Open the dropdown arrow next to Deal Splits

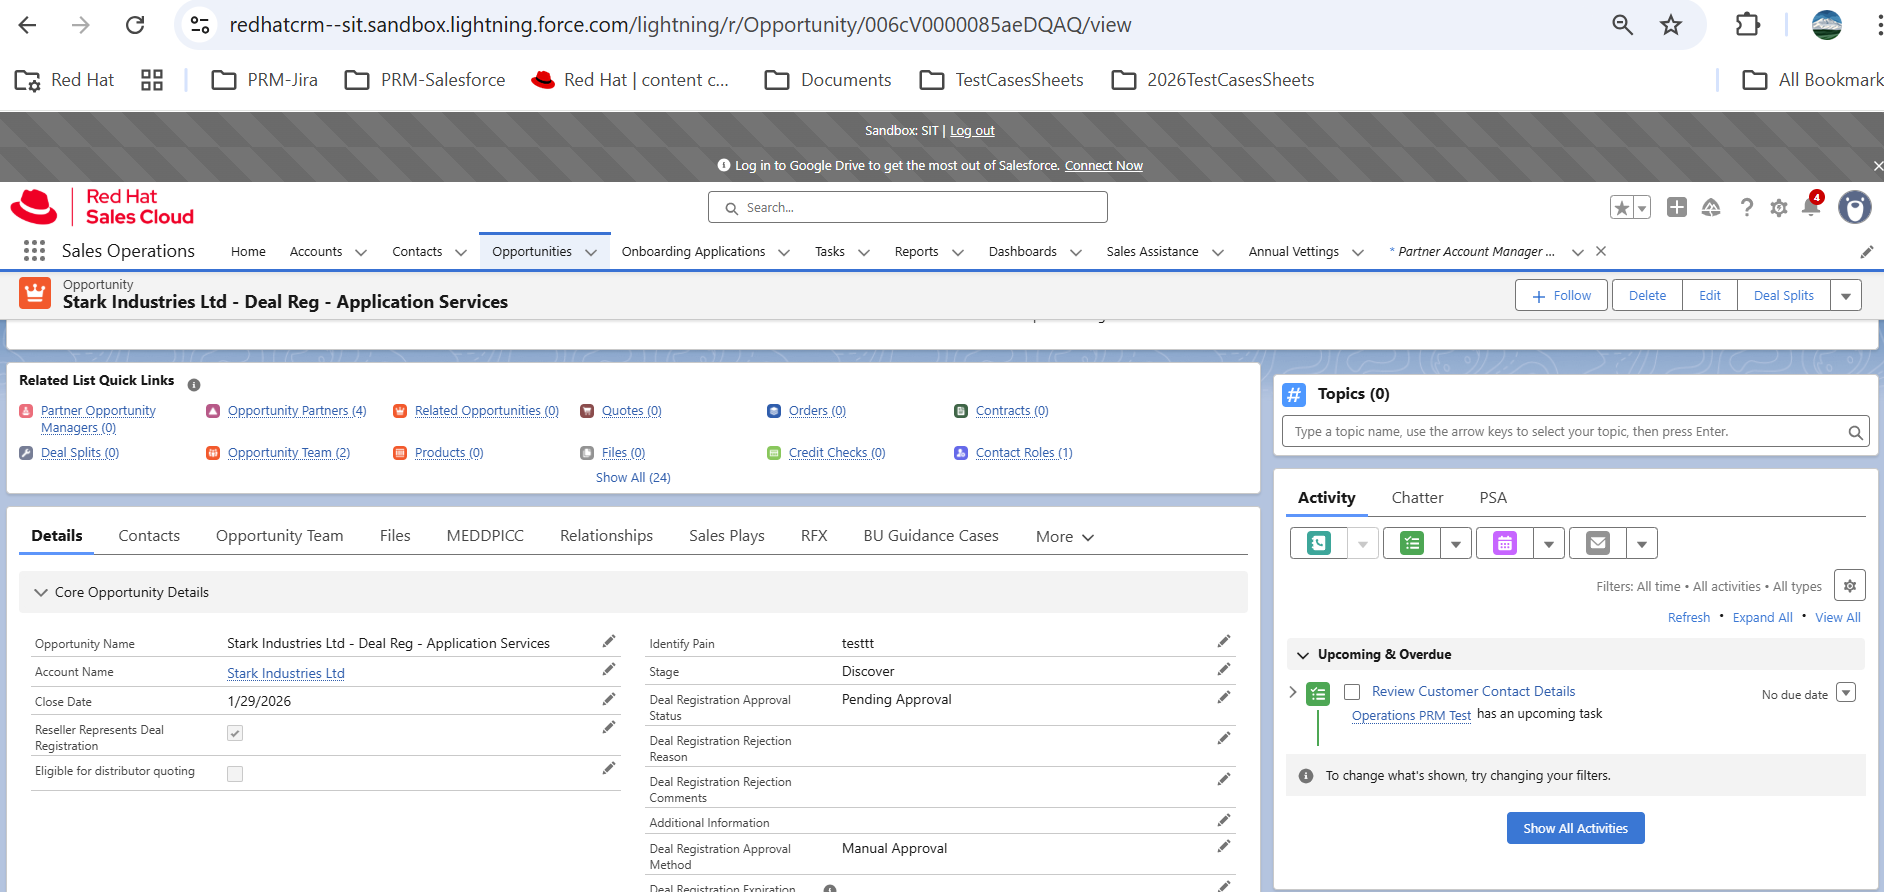pos(1845,296)
